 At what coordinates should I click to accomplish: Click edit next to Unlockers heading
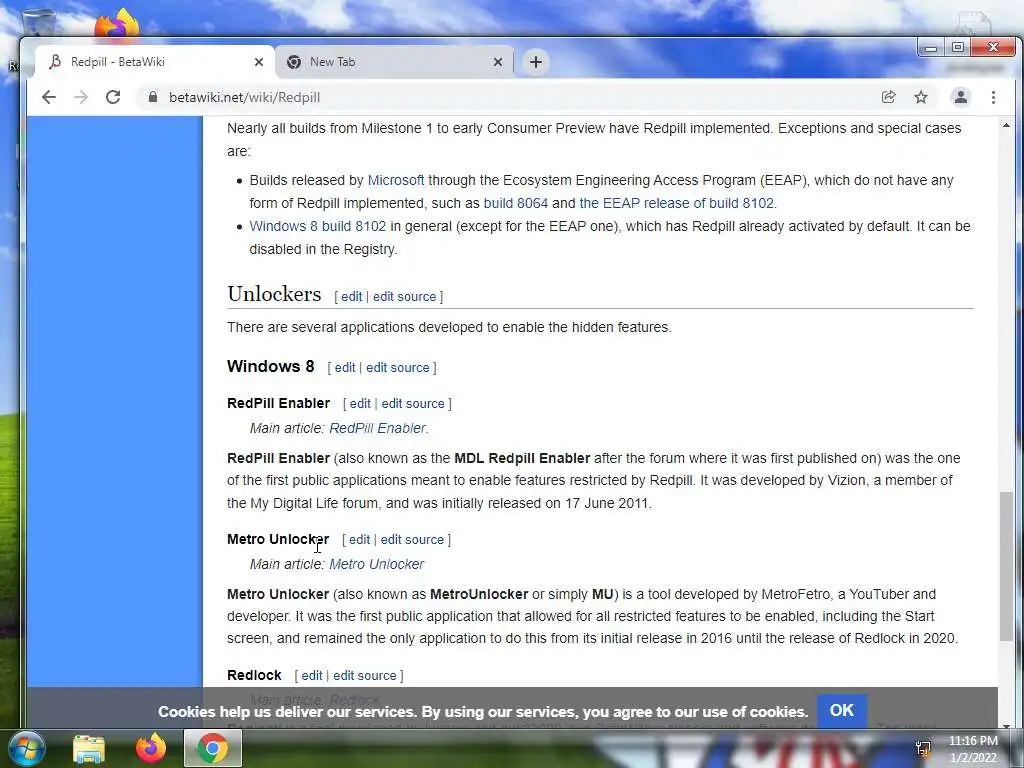pos(351,296)
